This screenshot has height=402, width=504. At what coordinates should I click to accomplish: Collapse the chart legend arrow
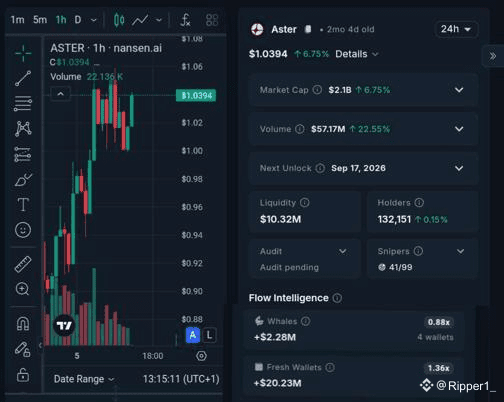60,94
